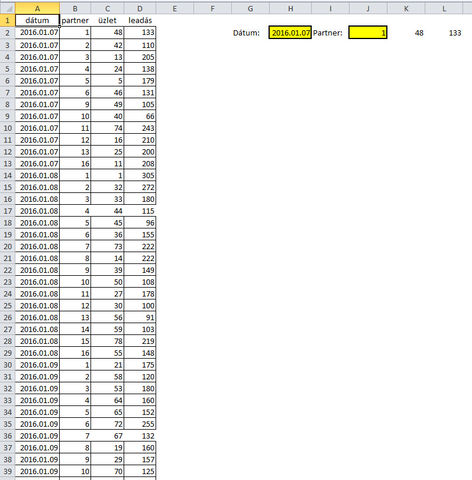Screen dimensions: 472x480
Task: Click the 'Partner:' label cell
Action: click(x=330, y=33)
